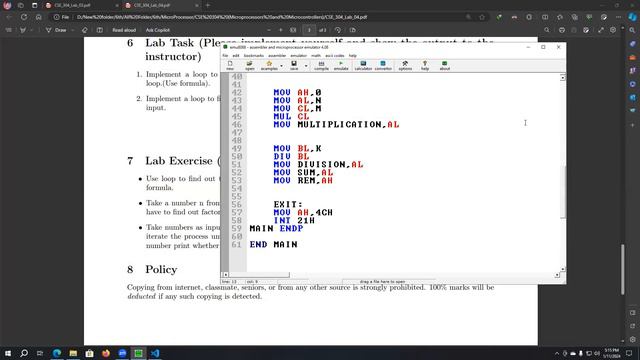Search within the PDF
This screenshot has height=360, width=640.
547,30
